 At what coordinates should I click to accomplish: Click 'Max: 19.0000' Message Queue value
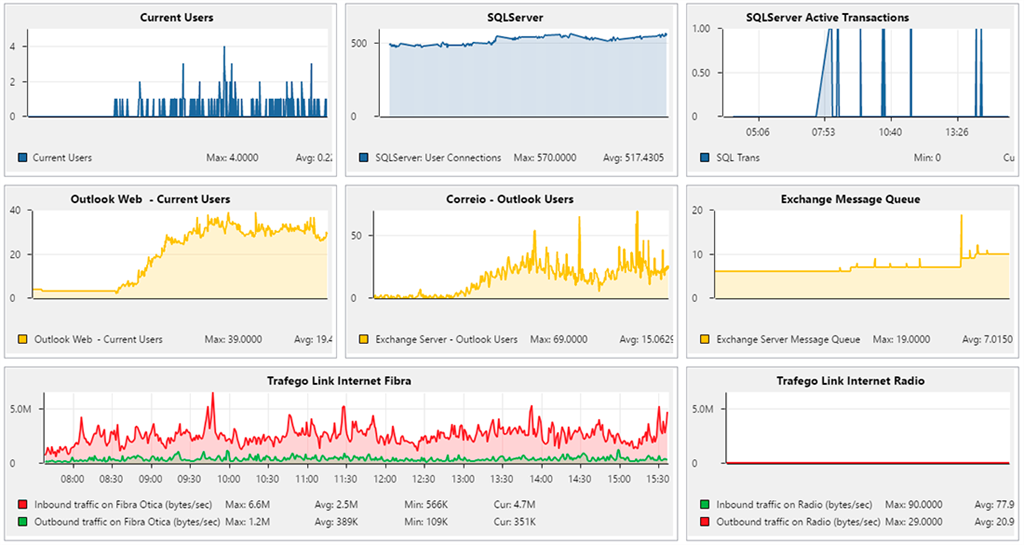(901, 339)
